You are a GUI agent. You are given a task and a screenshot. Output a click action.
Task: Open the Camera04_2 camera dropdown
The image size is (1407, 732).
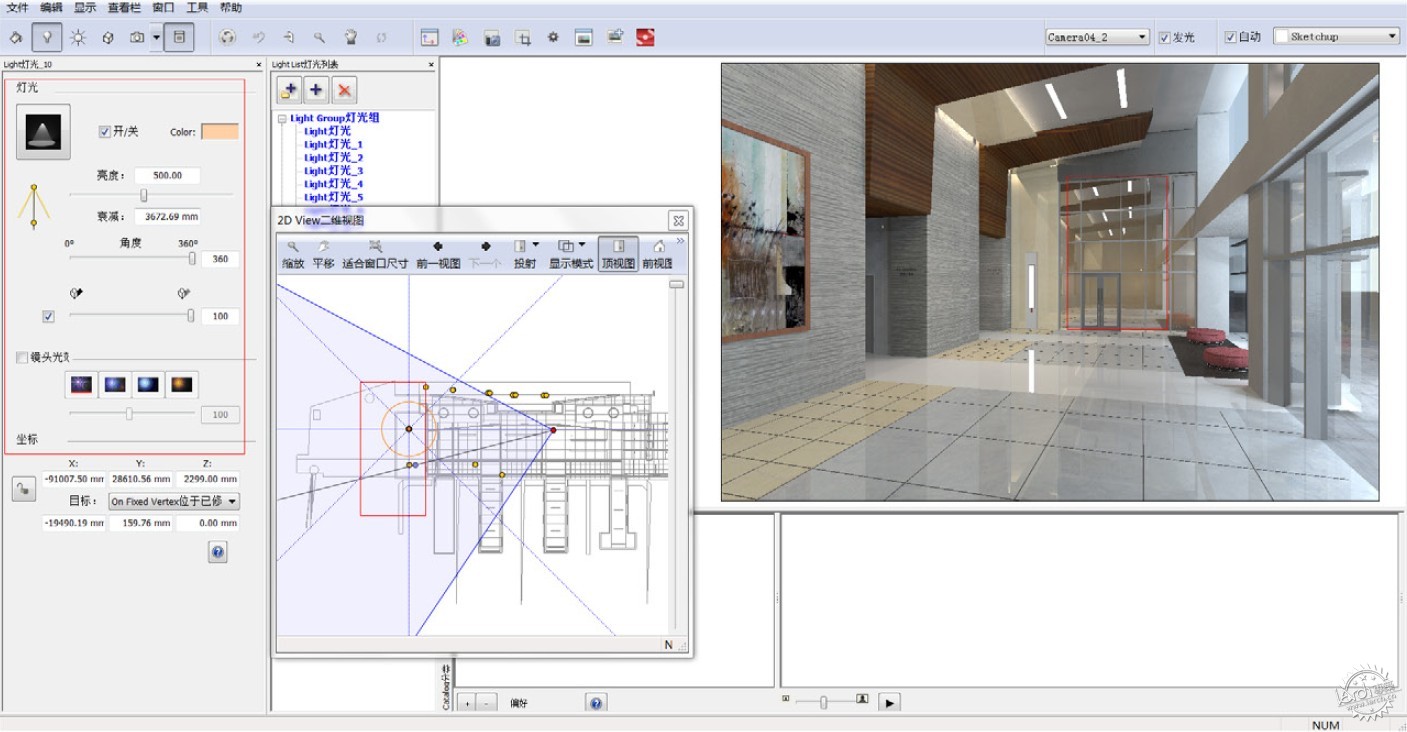(1097, 37)
